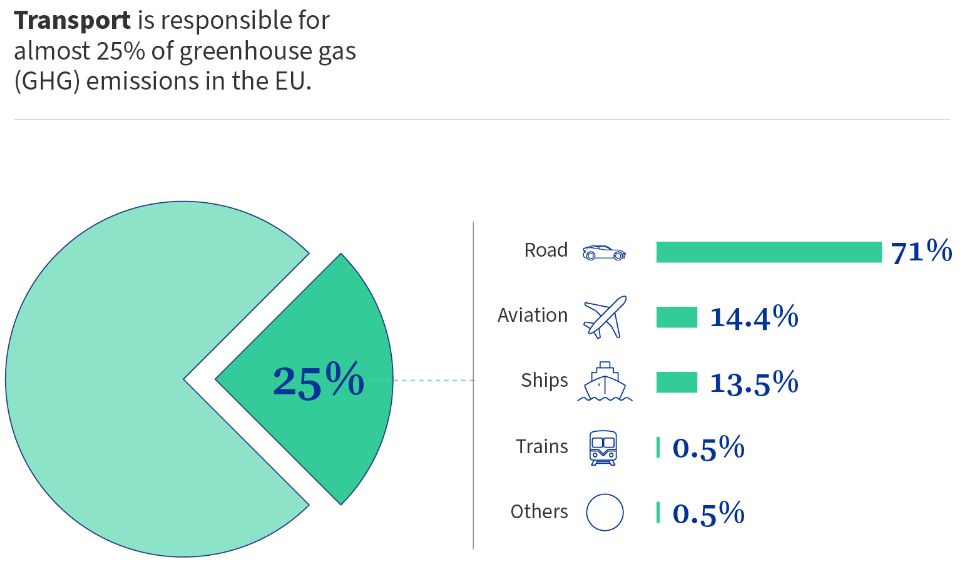Click the 25% text inside pie slice
Image resolution: width=965 pixels, height=565 pixels.
(x=318, y=380)
